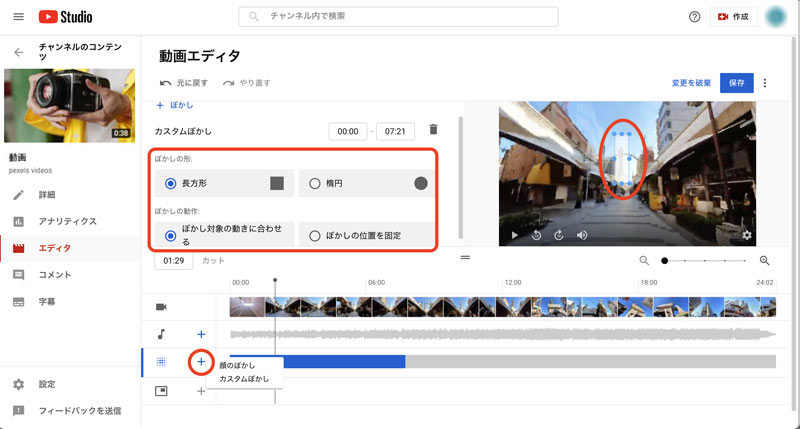Zoom in the timeline magnifier
This screenshot has height=429, width=800.
pos(764,261)
